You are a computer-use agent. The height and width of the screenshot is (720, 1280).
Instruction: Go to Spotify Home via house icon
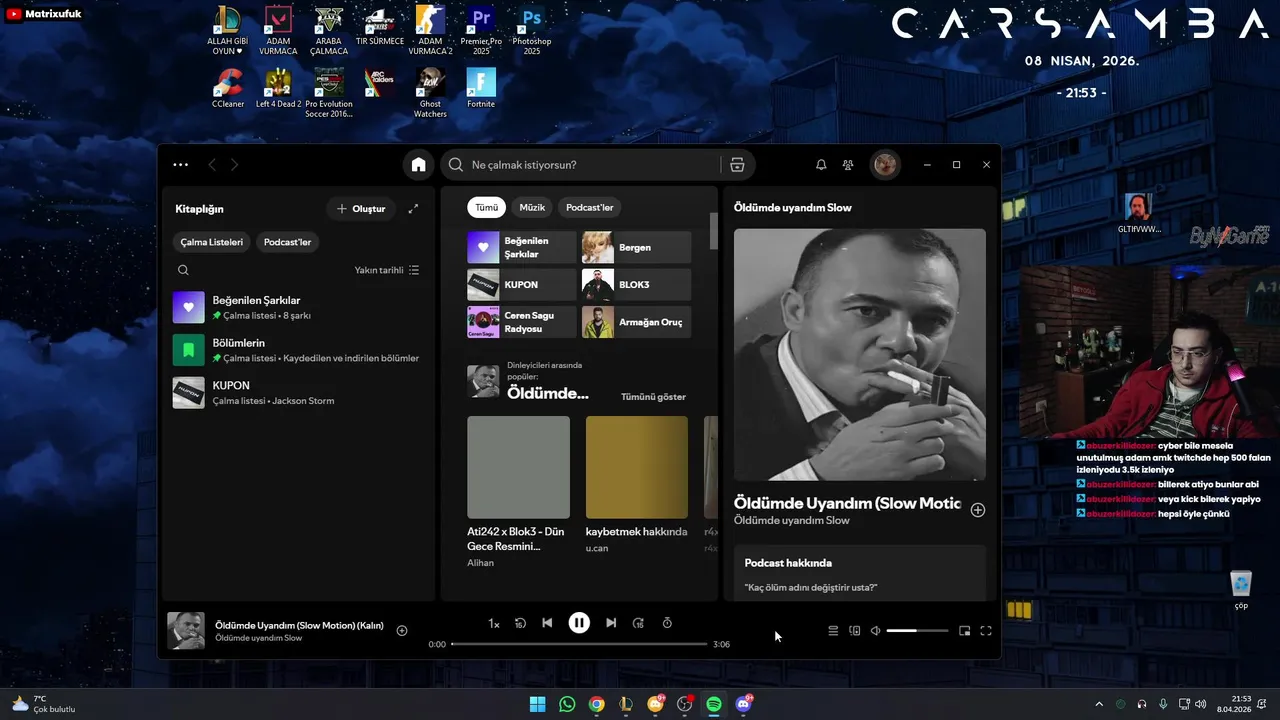[x=418, y=165]
